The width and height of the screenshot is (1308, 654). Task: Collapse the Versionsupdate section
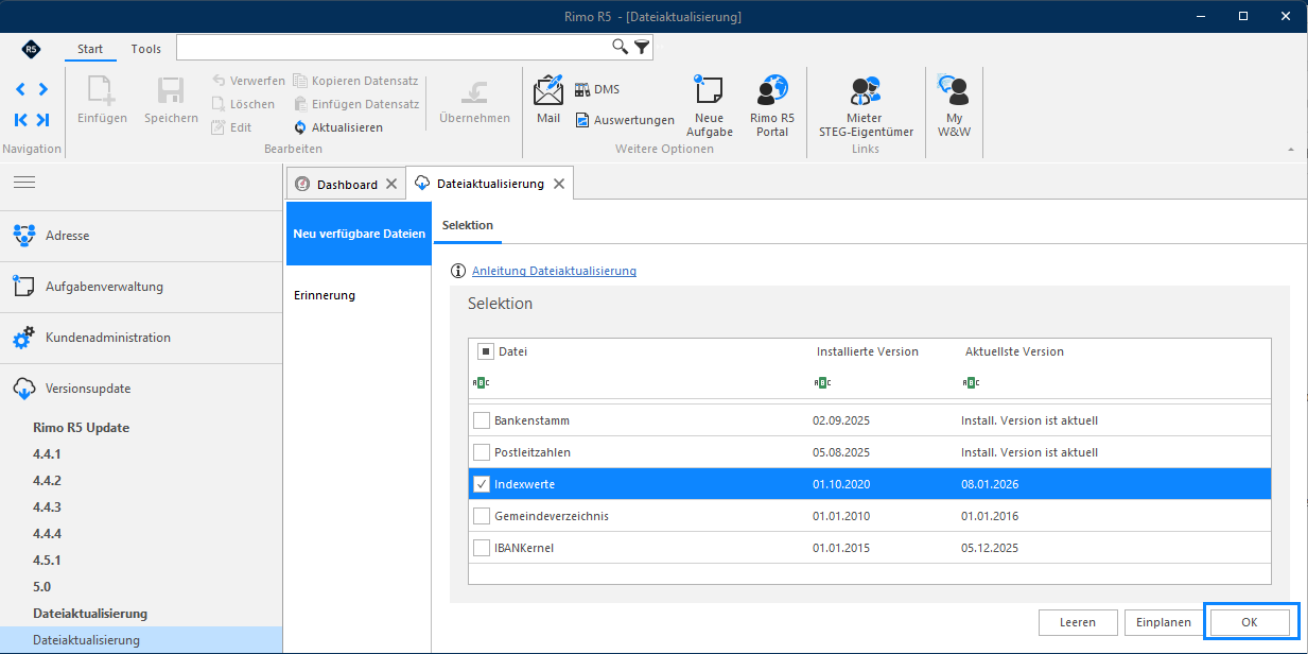click(141, 389)
